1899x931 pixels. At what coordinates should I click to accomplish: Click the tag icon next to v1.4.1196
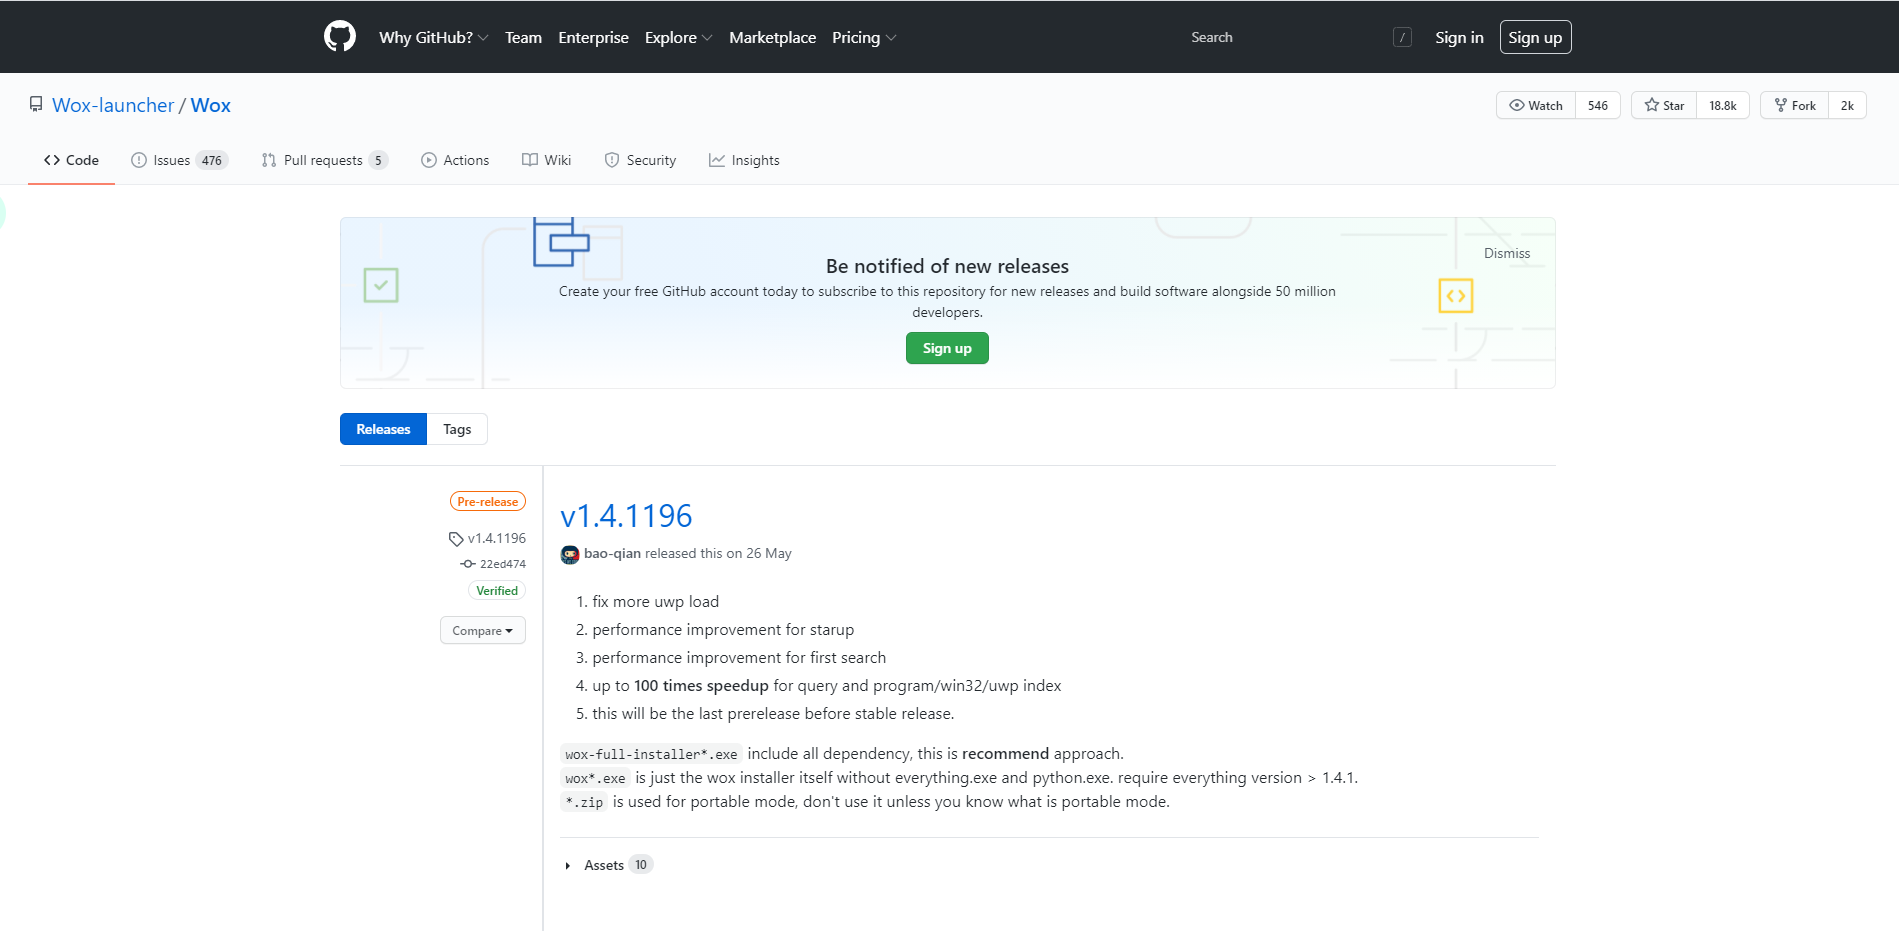[x=456, y=539]
